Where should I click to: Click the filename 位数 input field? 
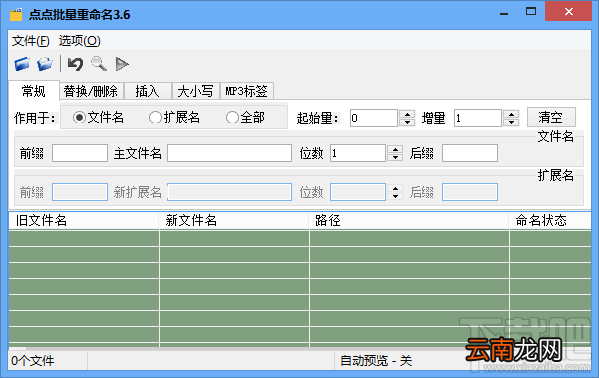pos(358,153)
